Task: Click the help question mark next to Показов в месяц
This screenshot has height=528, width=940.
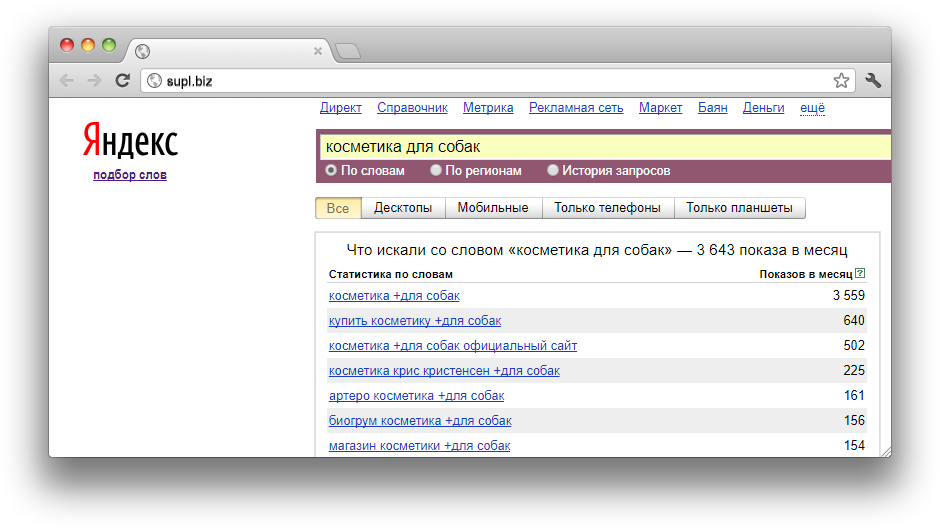Action: (860, 273)
